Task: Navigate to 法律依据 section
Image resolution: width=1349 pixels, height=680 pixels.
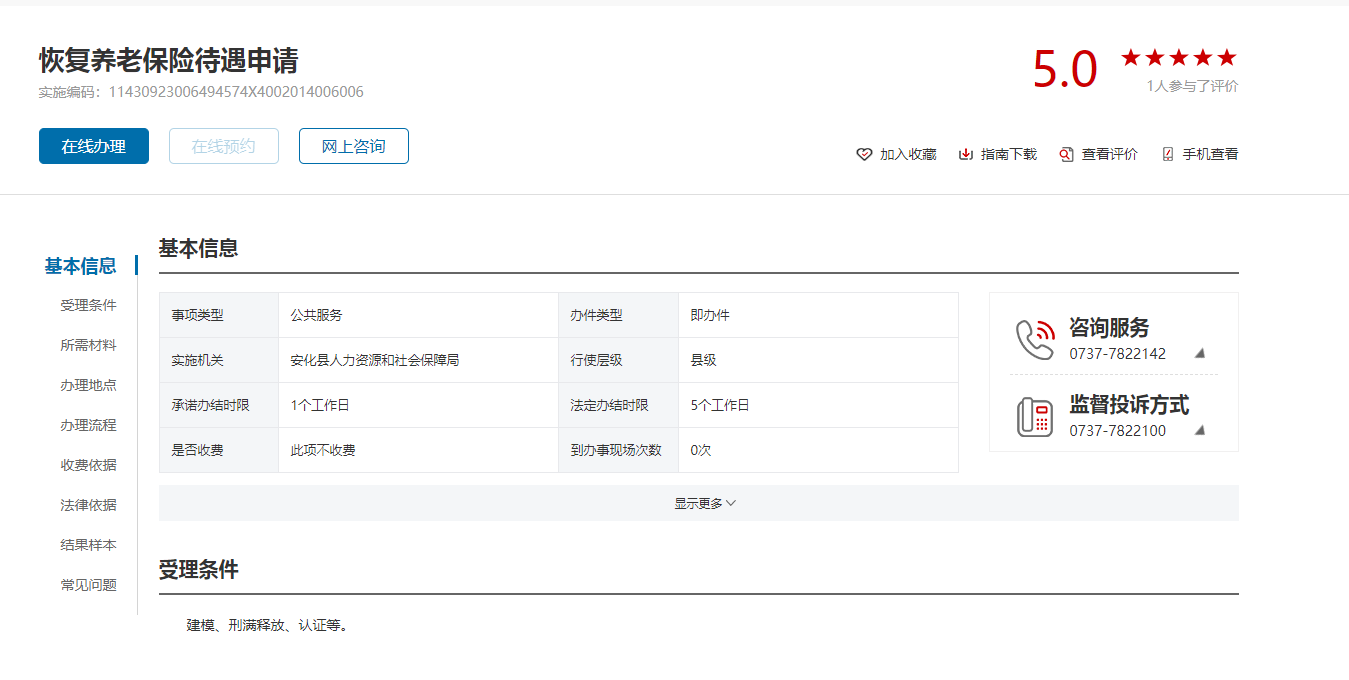Action: pos(88,506)
